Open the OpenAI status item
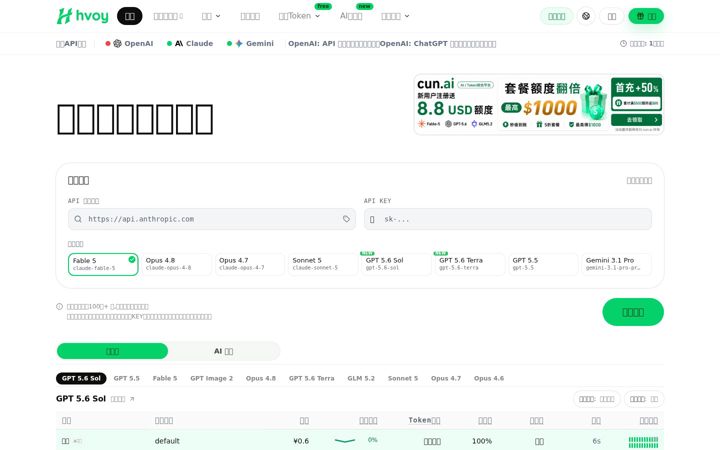The image size is (720, 450). pyautogui.click(x=129, y=44)
